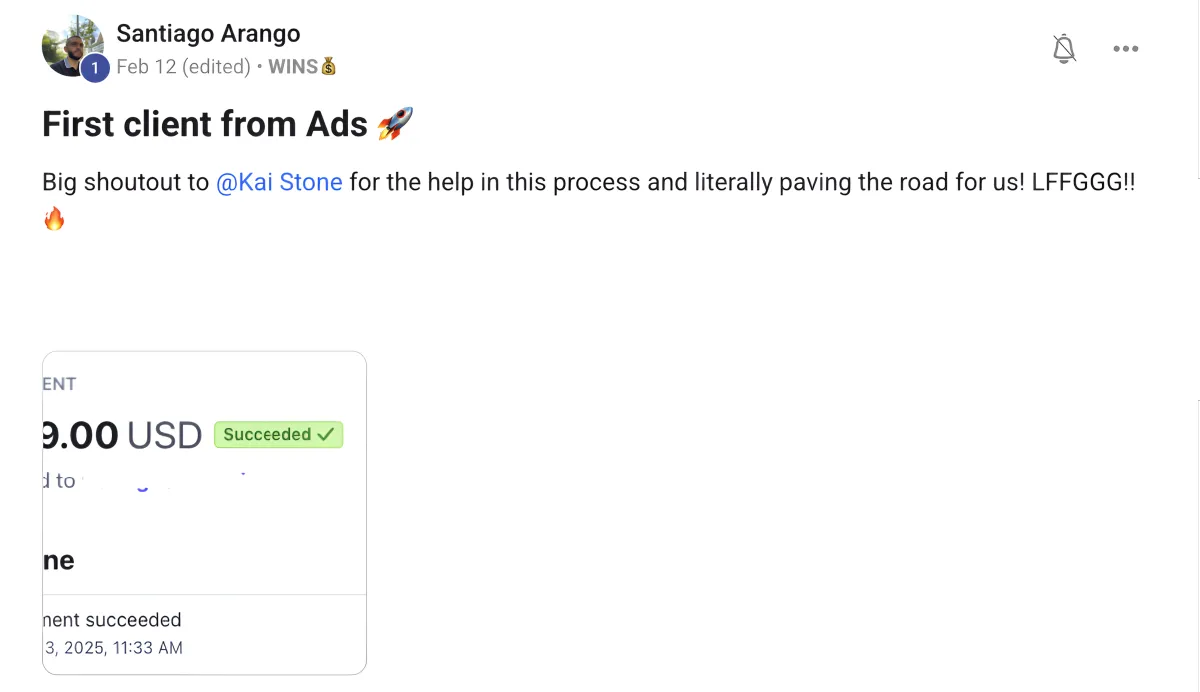Click the 9.00 USD amount in the image
This screenshot has height=692, width=1200.
(123, 435)
